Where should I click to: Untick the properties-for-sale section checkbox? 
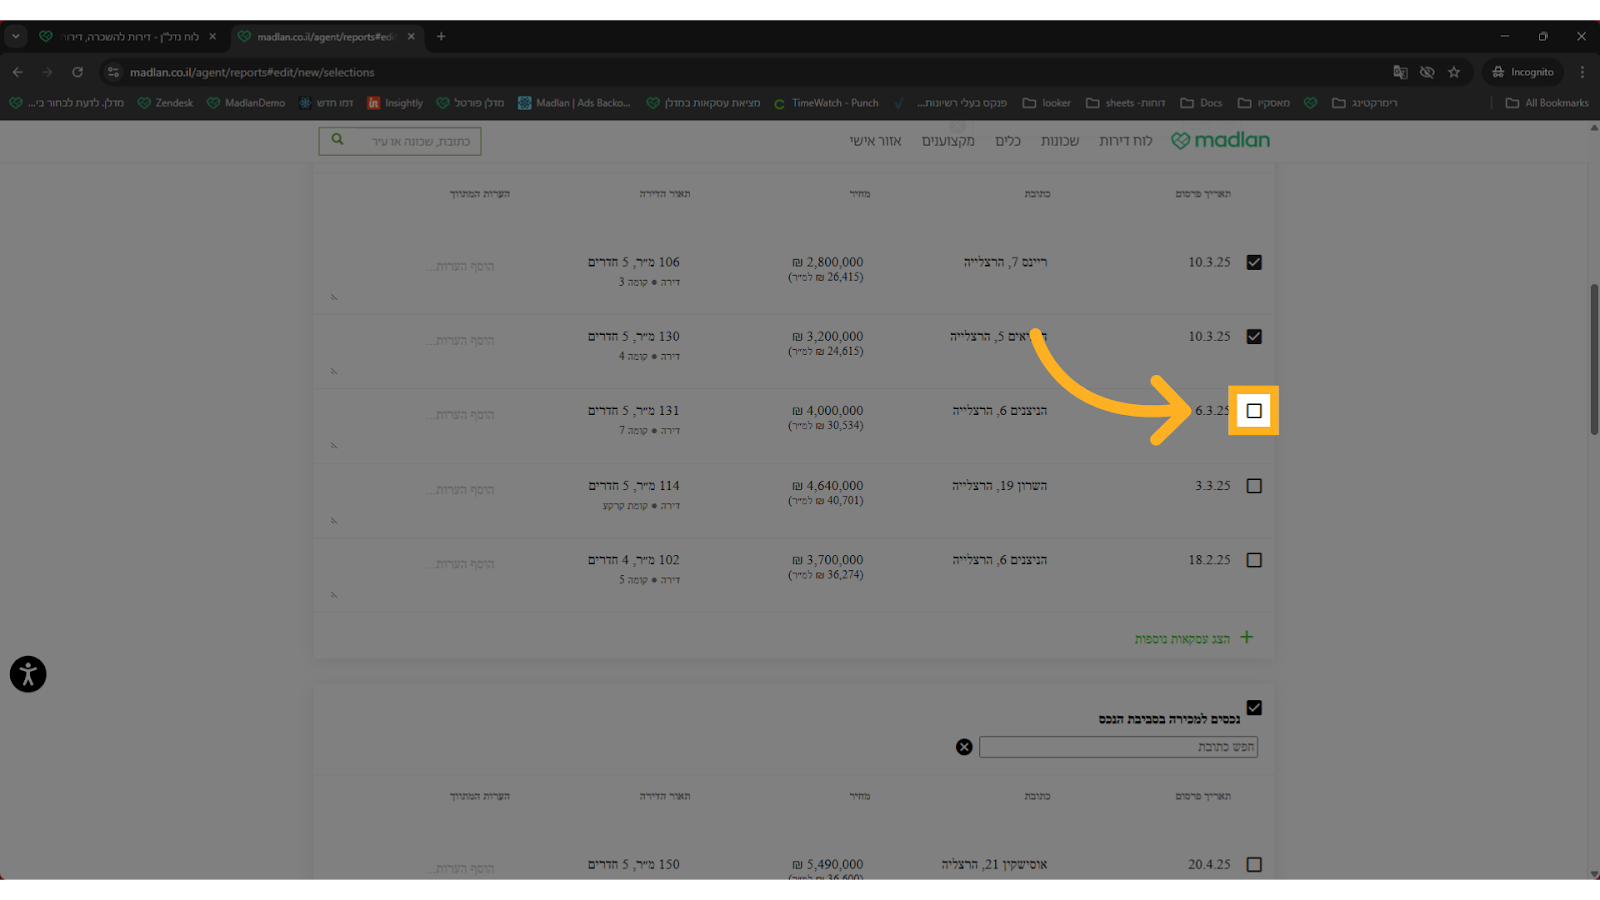tap(1254, 708)
